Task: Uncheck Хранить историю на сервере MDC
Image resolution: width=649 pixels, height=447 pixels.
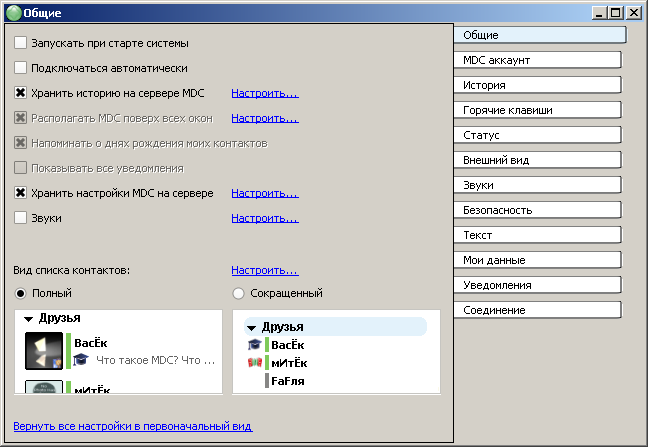Action: pos(20,93)
